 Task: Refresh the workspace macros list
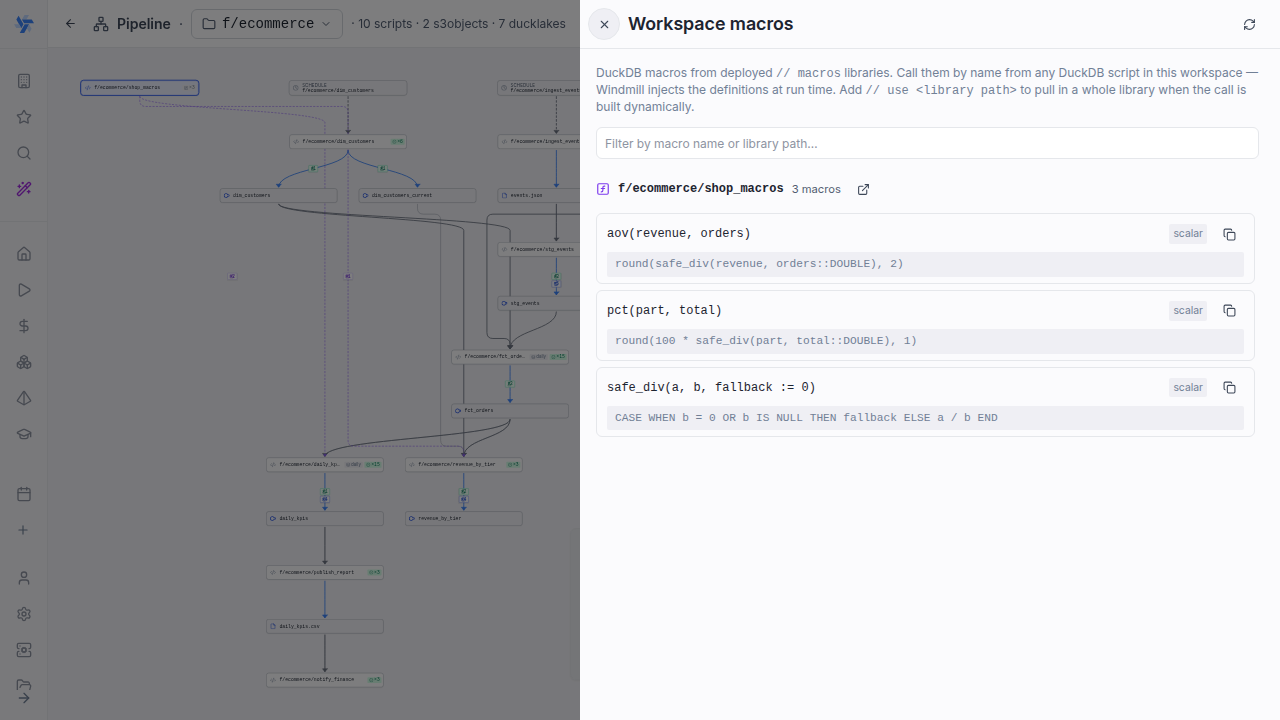(1249, 24)
